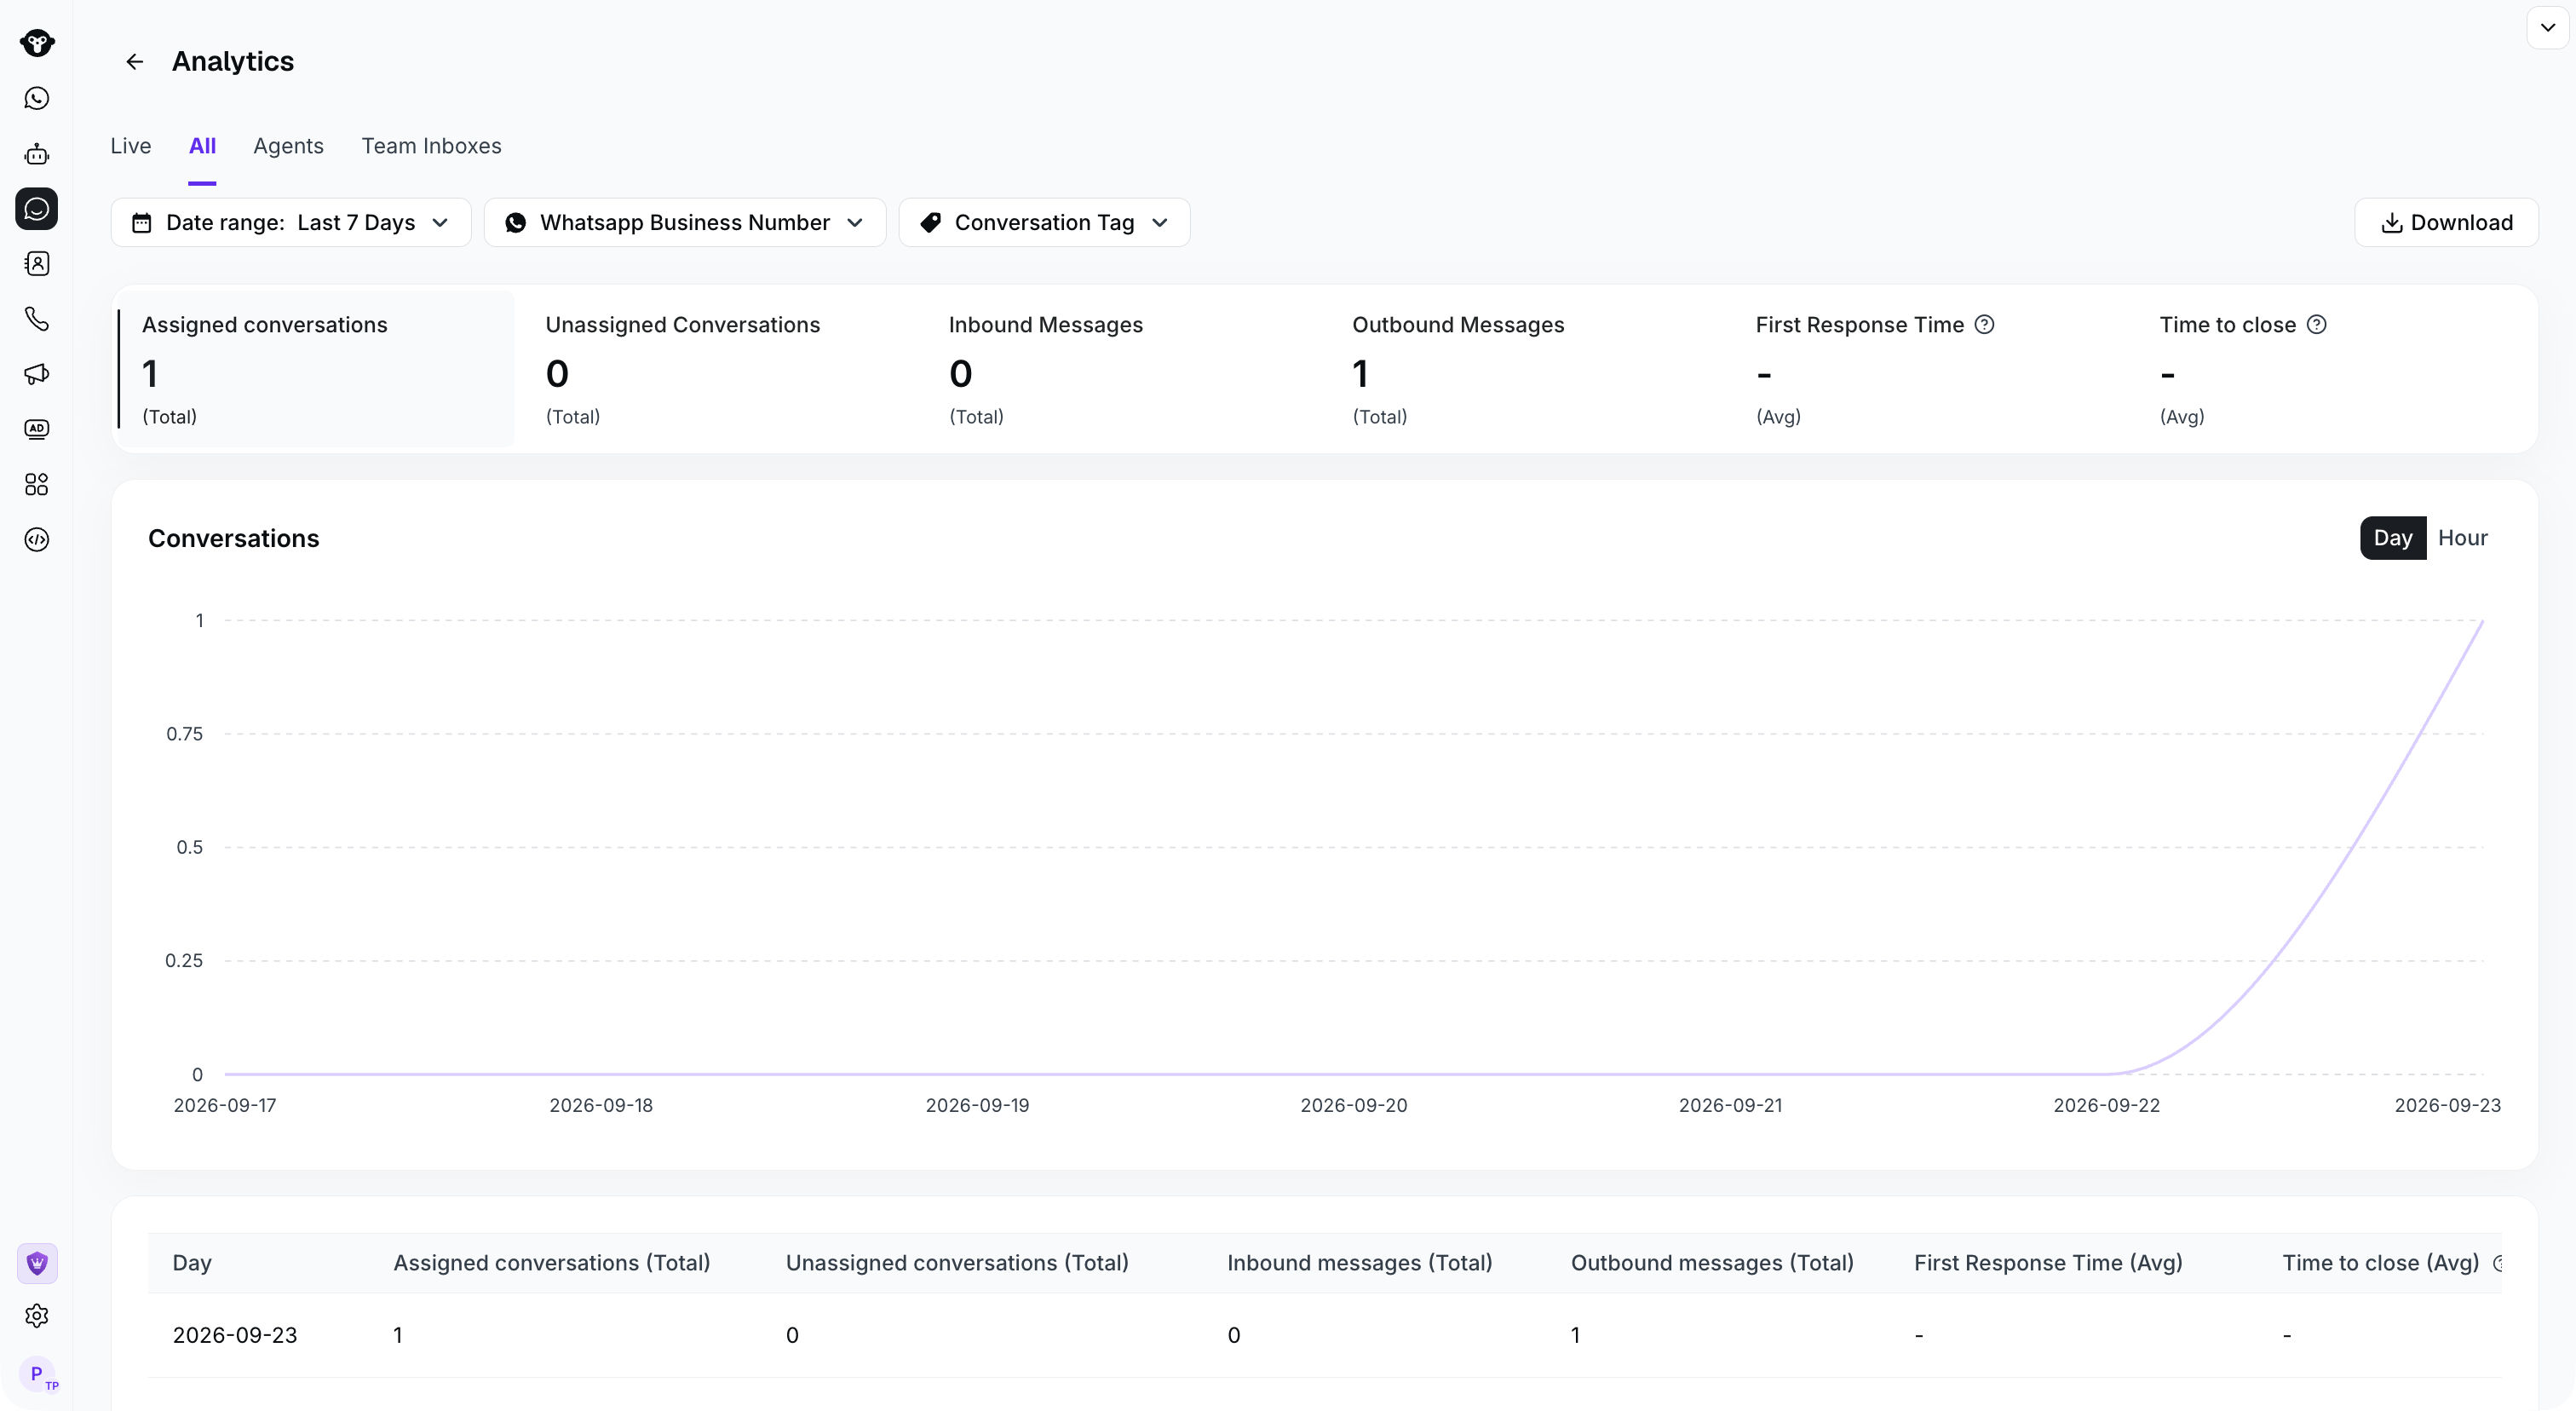Screen dimensions: 2576x1411
Task: Click the profile avatar P icon
Action: pos(38,1374)
